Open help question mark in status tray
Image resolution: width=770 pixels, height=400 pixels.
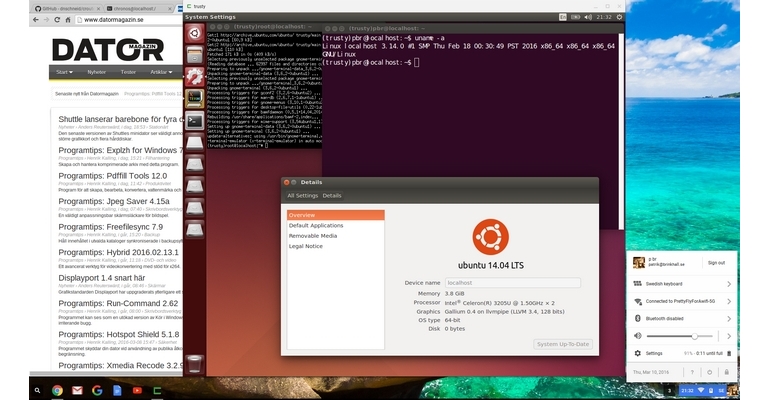[692, 372]
